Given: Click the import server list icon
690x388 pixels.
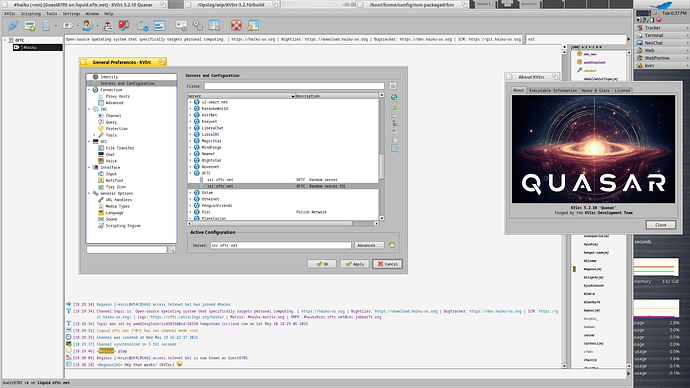Looking at the screenshot, I should 394,150.
